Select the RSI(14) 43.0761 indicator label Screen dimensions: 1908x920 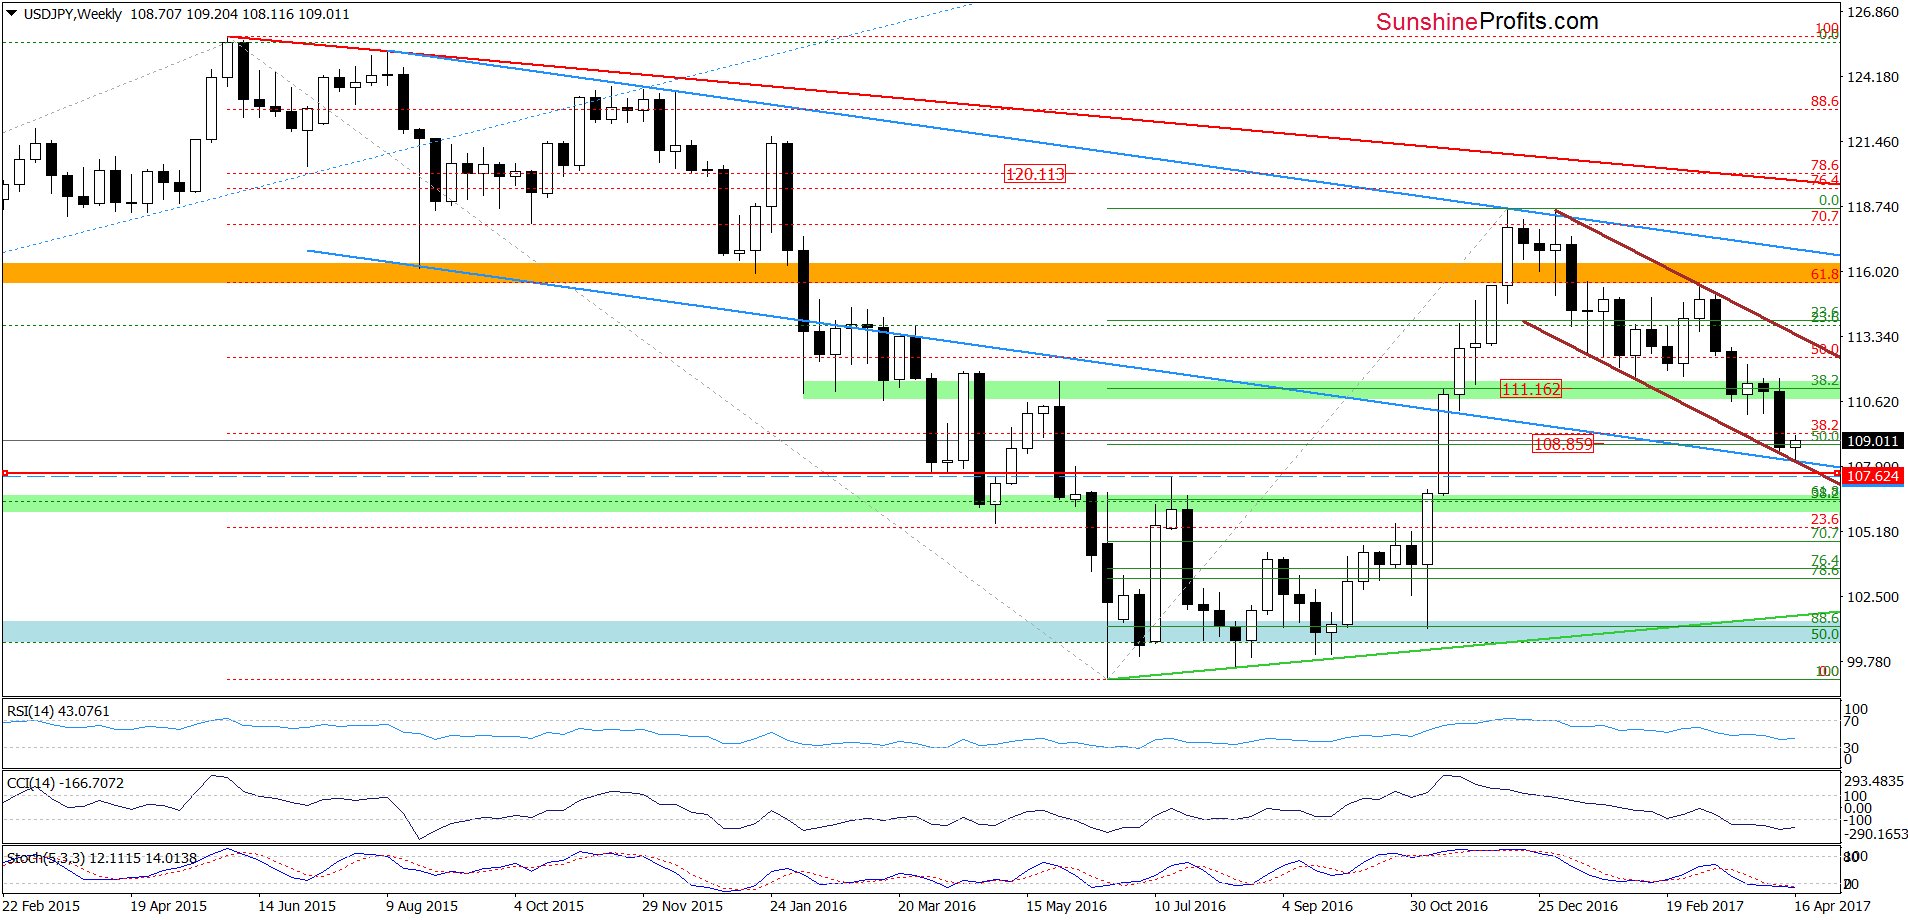click(58, 711)
